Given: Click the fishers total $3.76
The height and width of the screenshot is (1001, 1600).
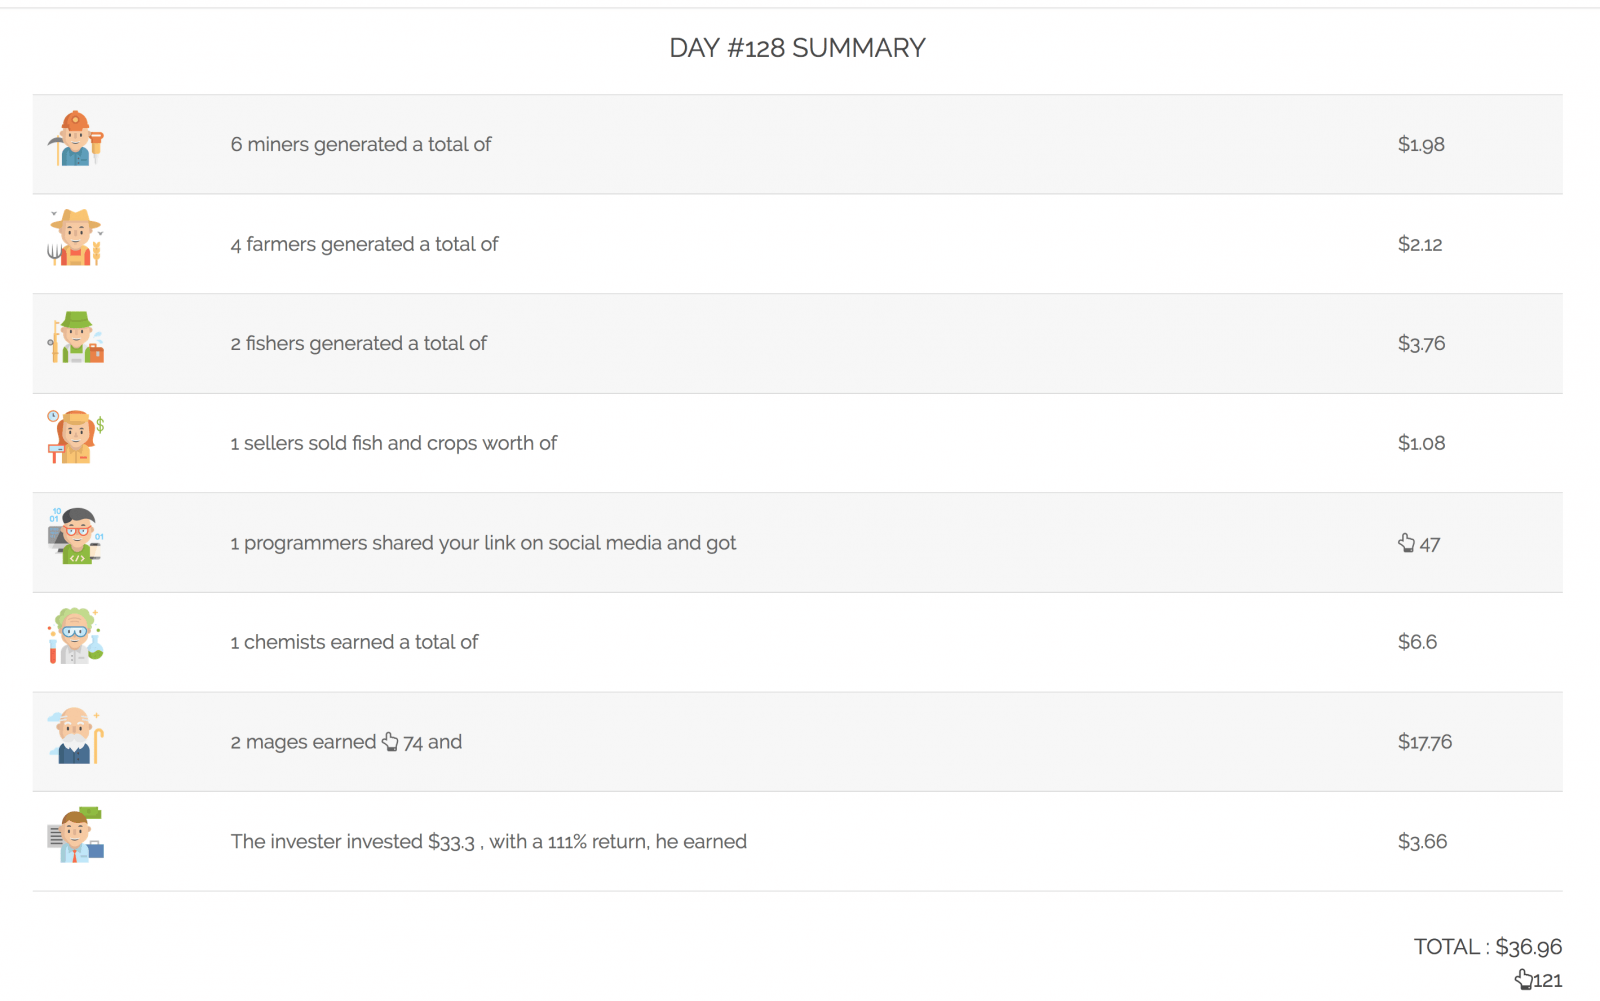Looking at the screenshot, I should click(1421, 343).
